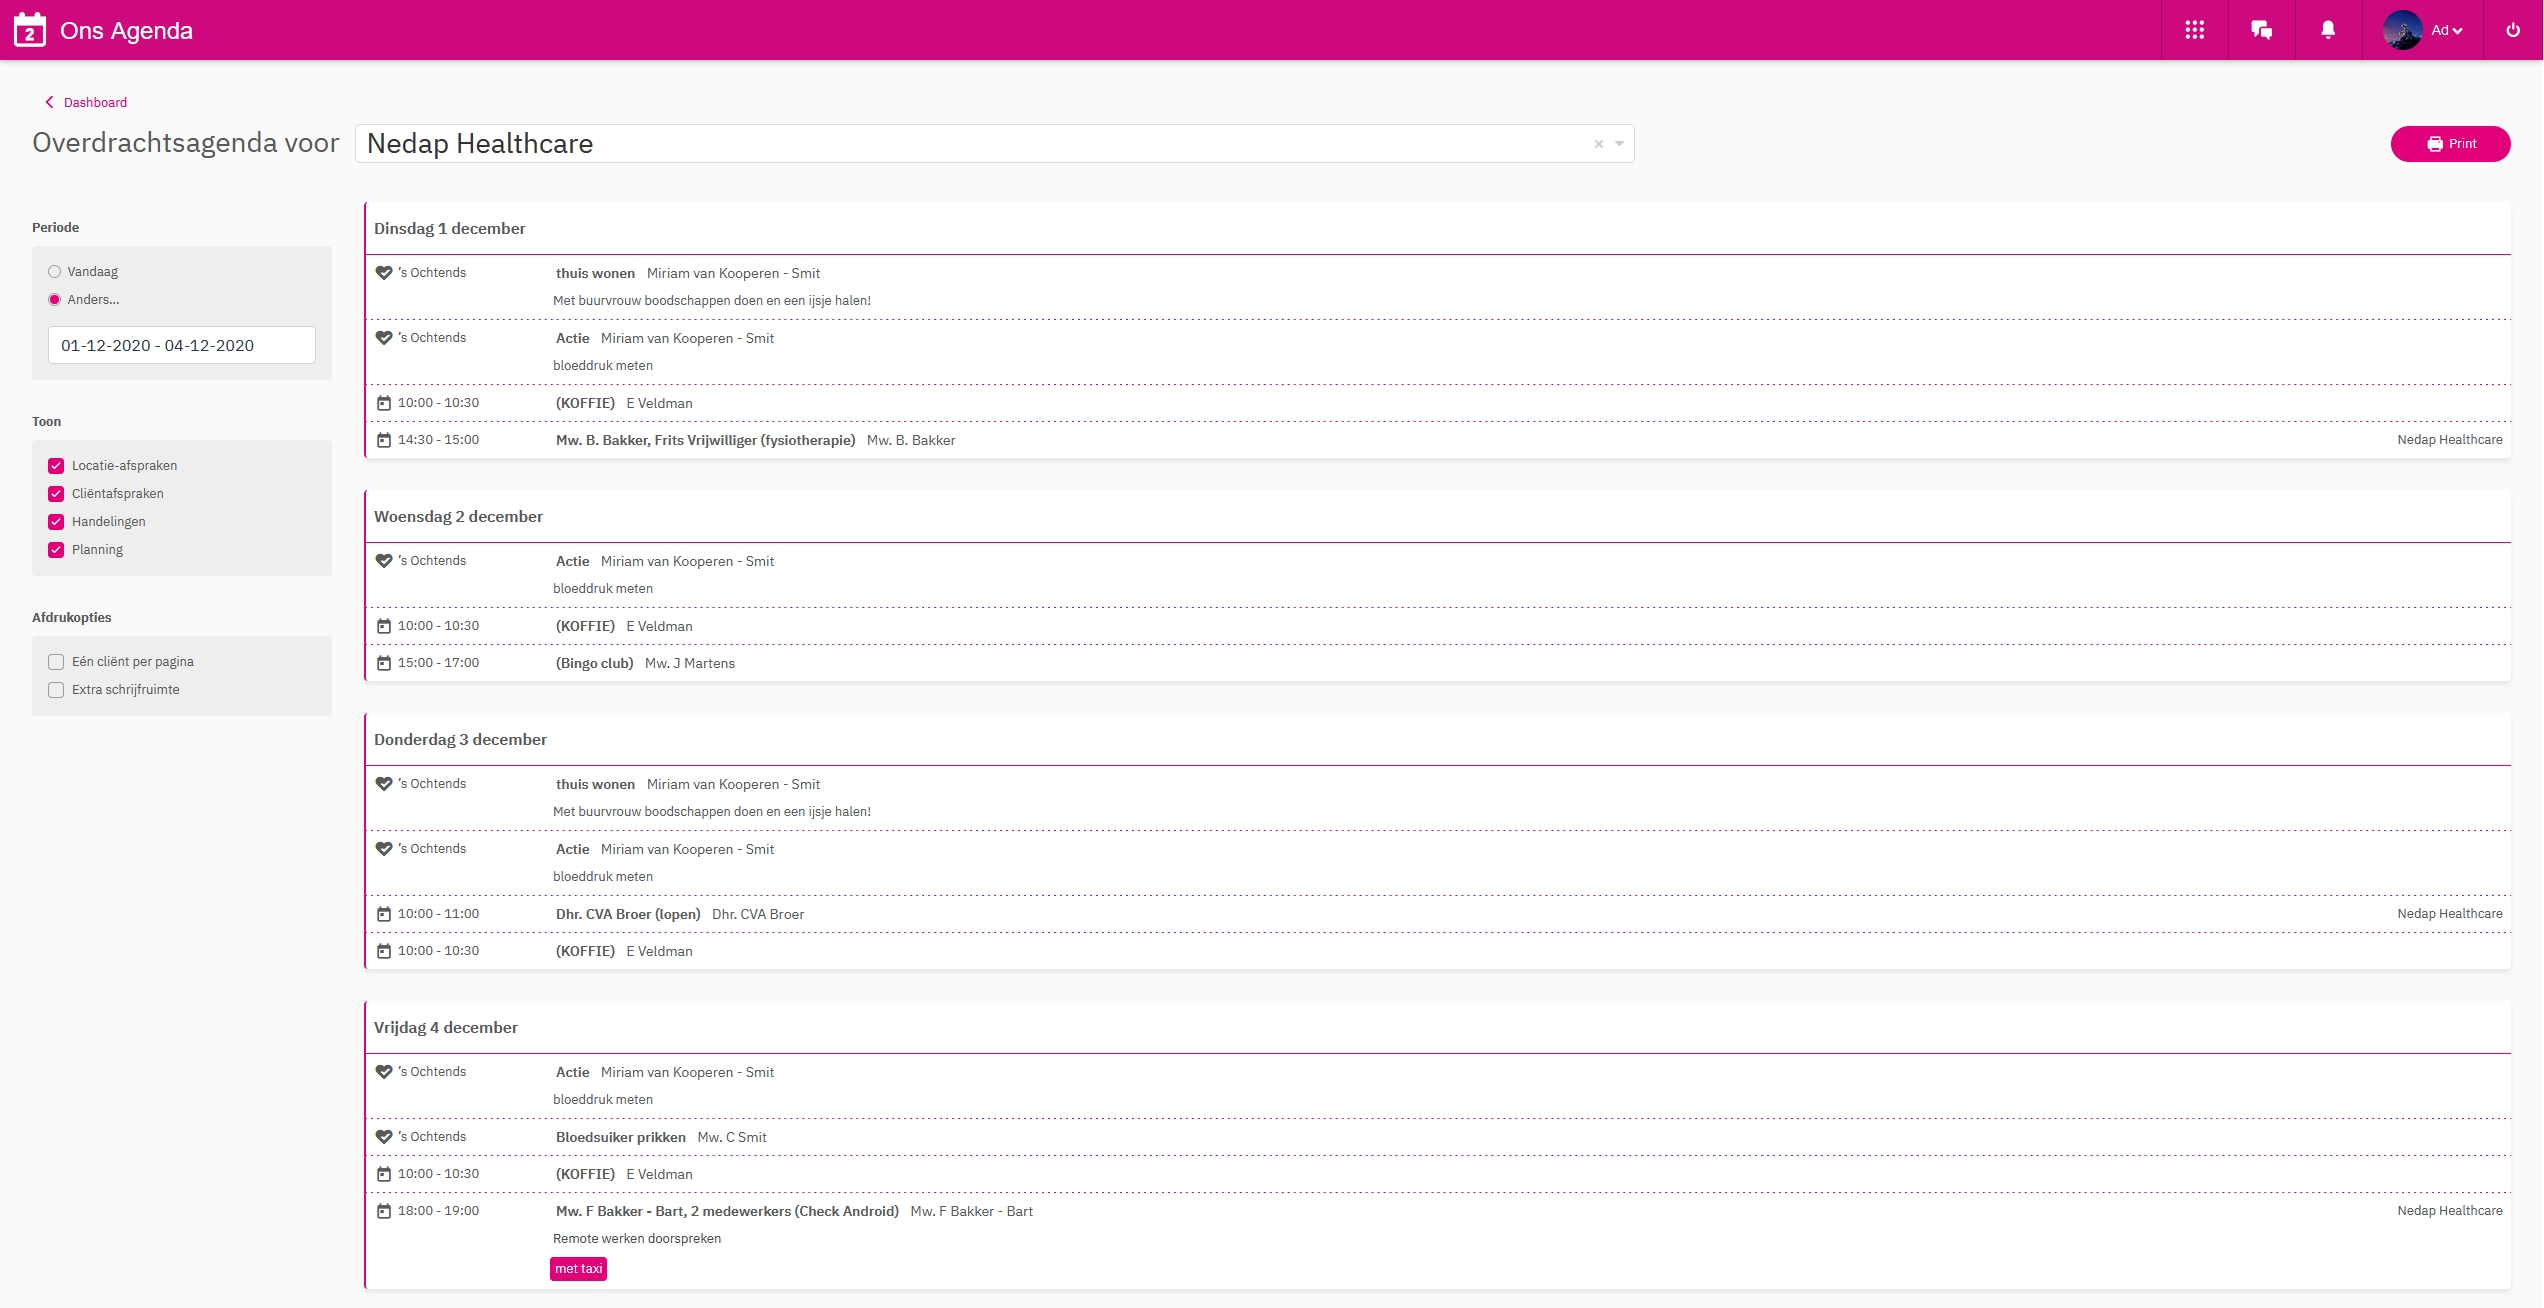Print the handover agenda

(x=2450, y=144)
